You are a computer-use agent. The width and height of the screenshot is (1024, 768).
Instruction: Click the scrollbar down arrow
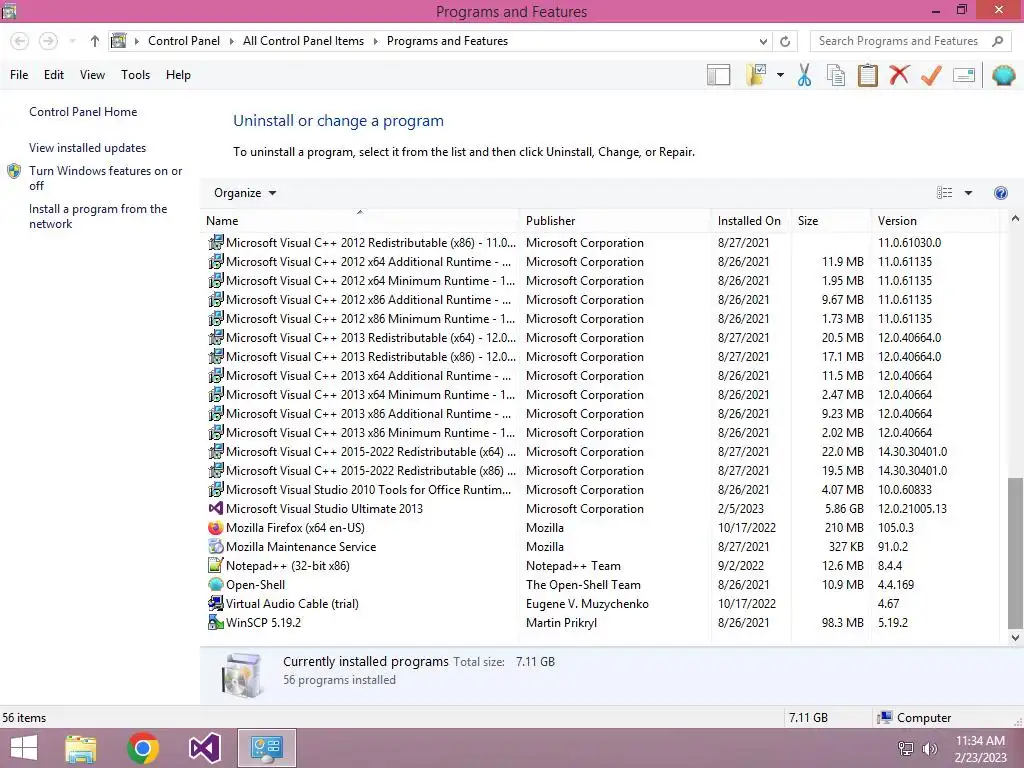tap(1015, 637)
